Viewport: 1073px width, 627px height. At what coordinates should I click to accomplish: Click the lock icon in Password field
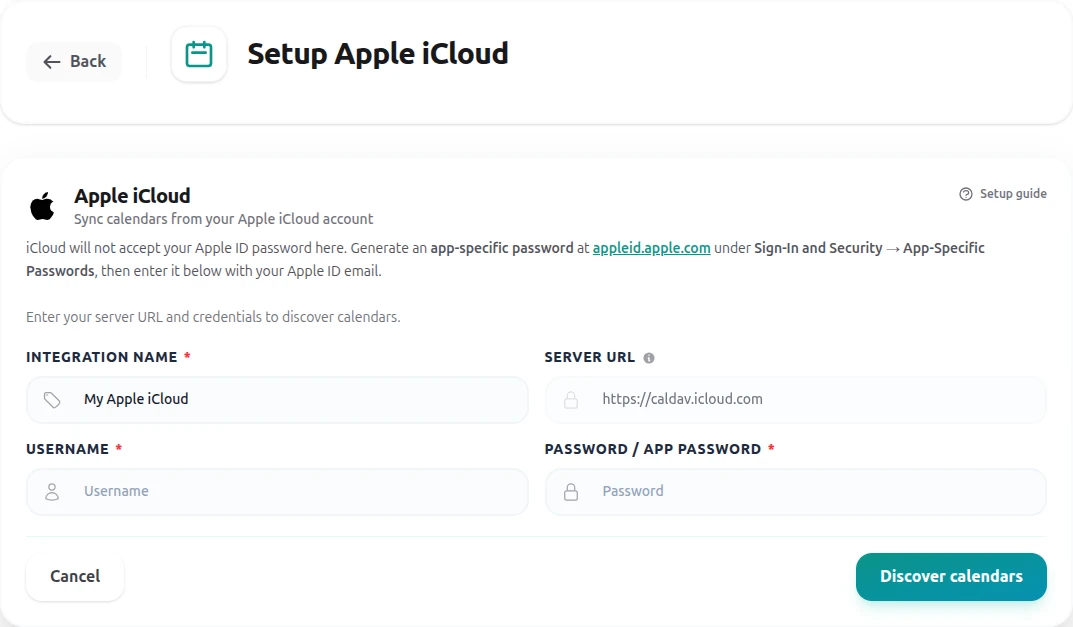(571, 491)
